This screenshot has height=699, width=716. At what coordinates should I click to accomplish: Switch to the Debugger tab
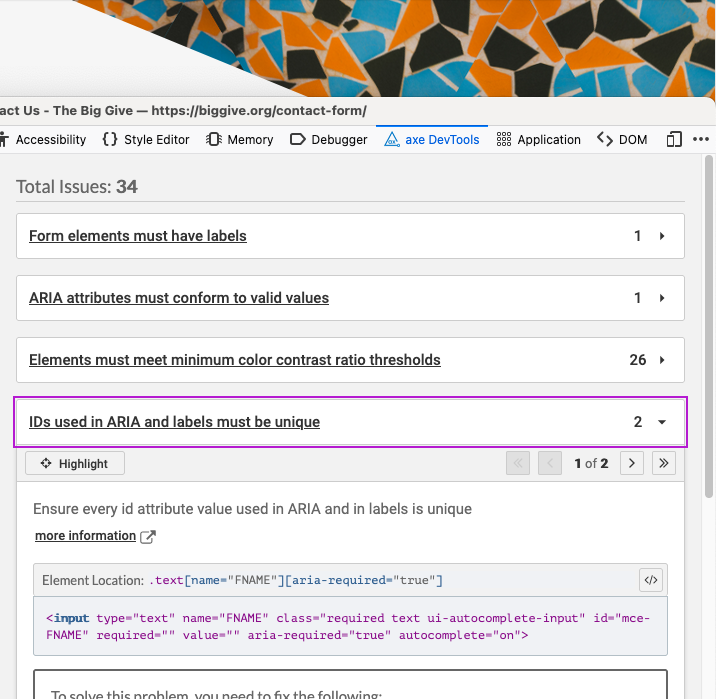coord(328,139)
